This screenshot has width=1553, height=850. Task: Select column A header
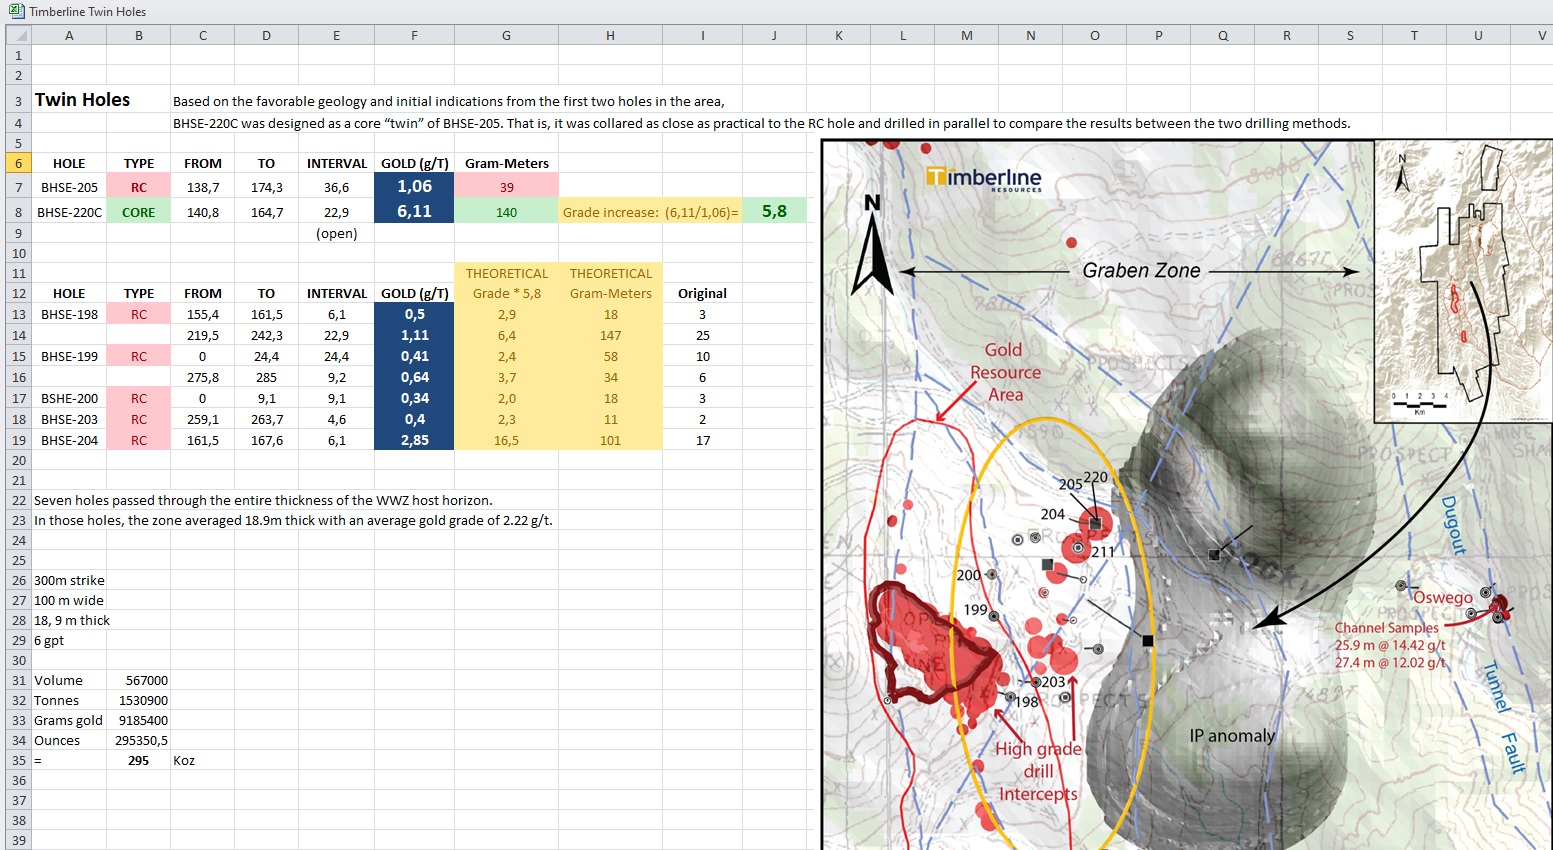[69, 35]
